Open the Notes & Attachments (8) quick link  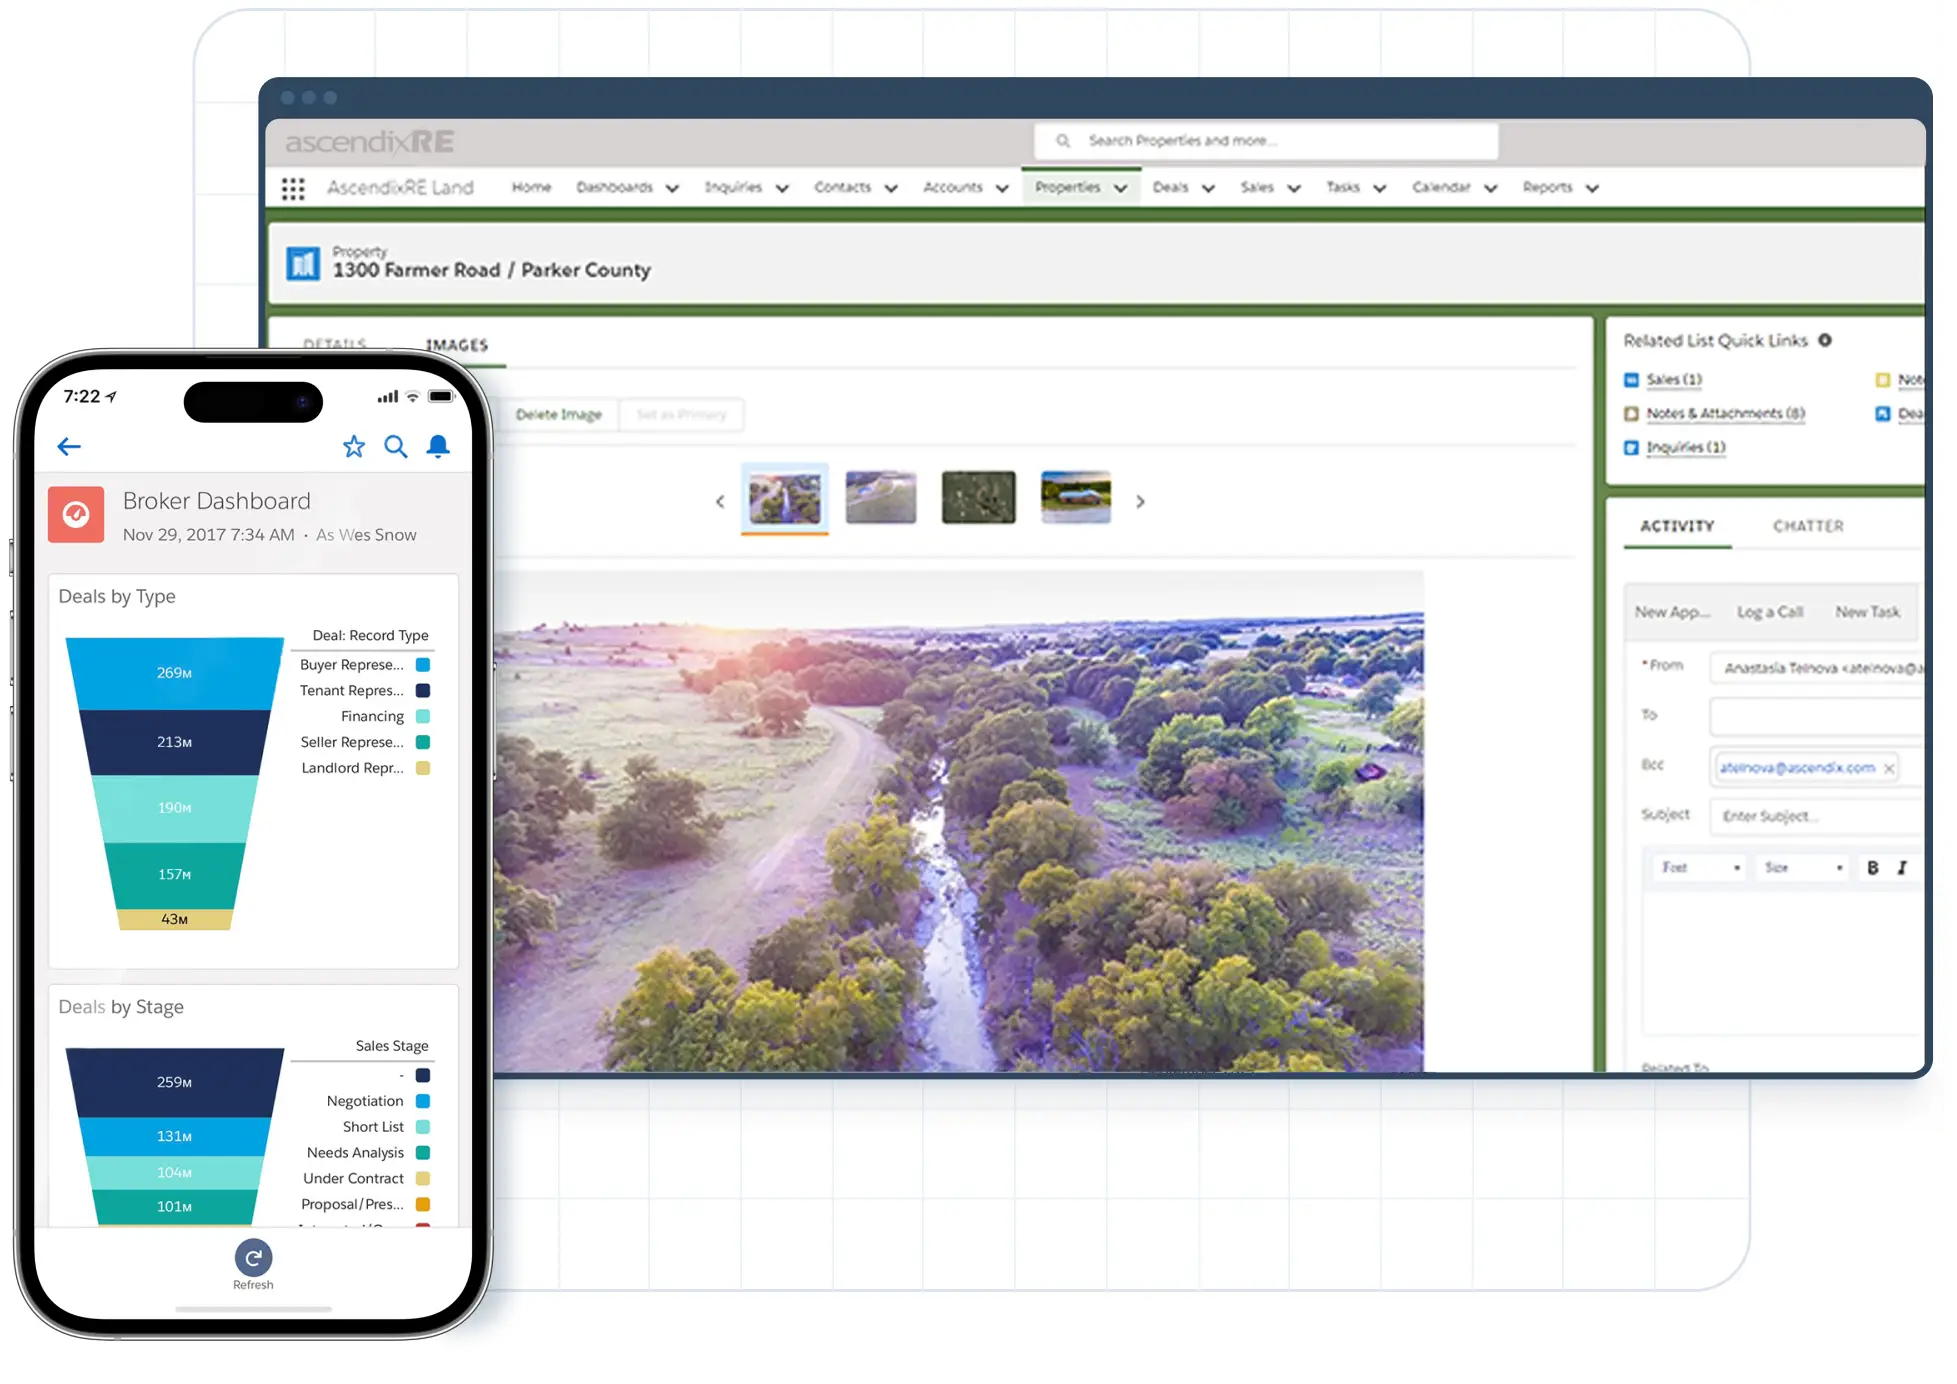[x=1726, y=414]
